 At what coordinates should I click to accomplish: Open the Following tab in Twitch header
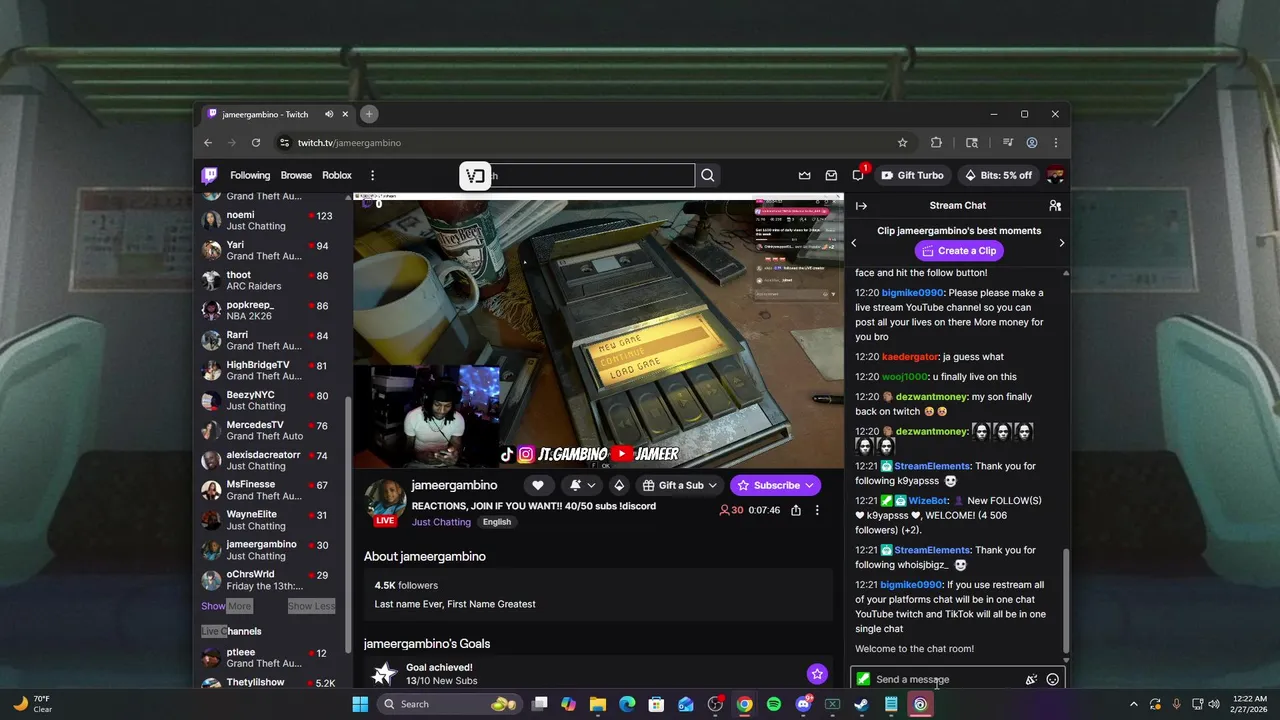point(250,176)
